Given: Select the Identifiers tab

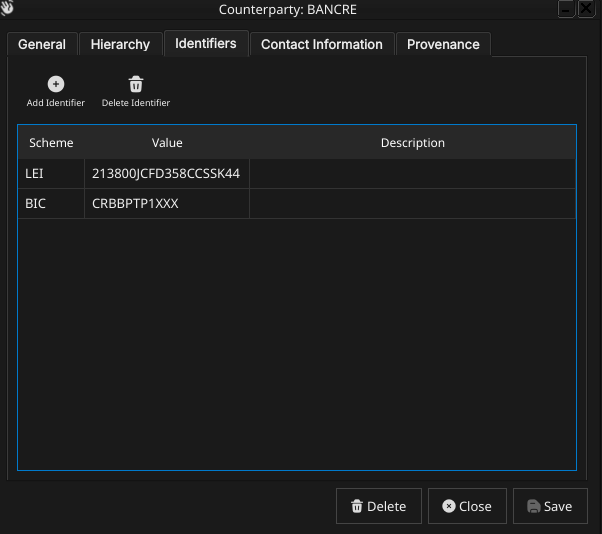Looking at the screenshot, I should tap(206, 43).
